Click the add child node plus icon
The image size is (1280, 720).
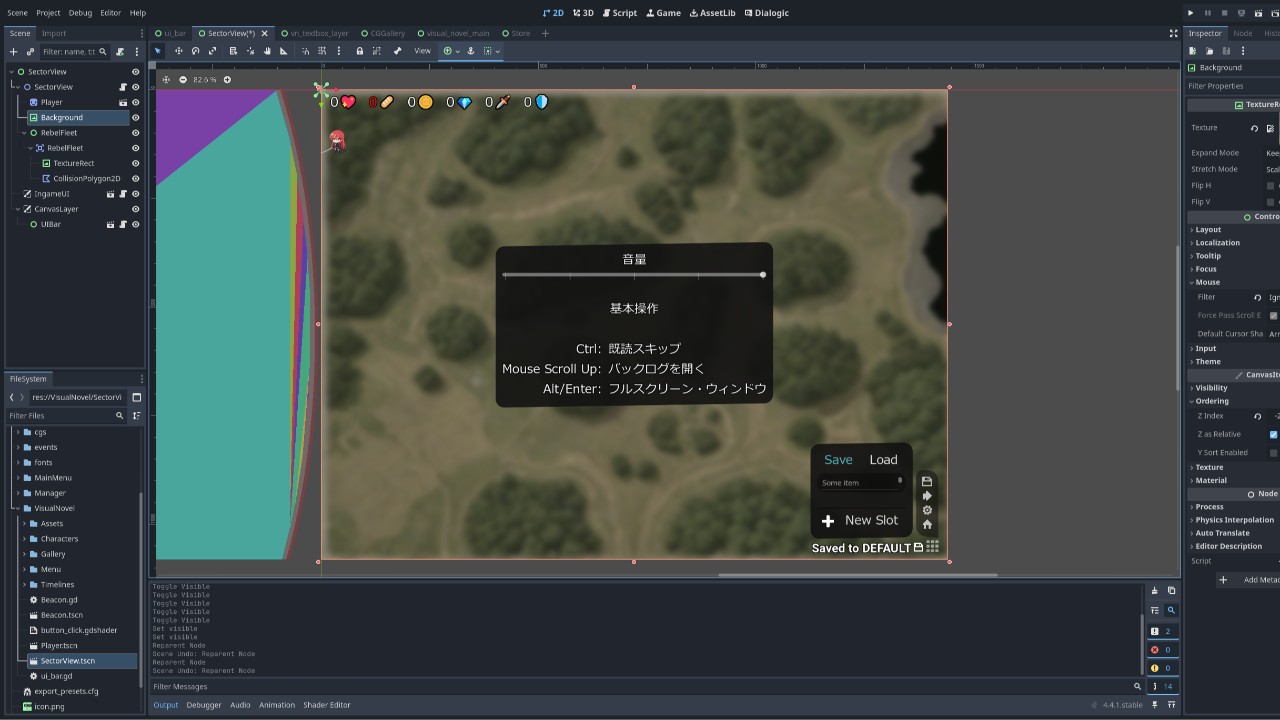[14, 51]
